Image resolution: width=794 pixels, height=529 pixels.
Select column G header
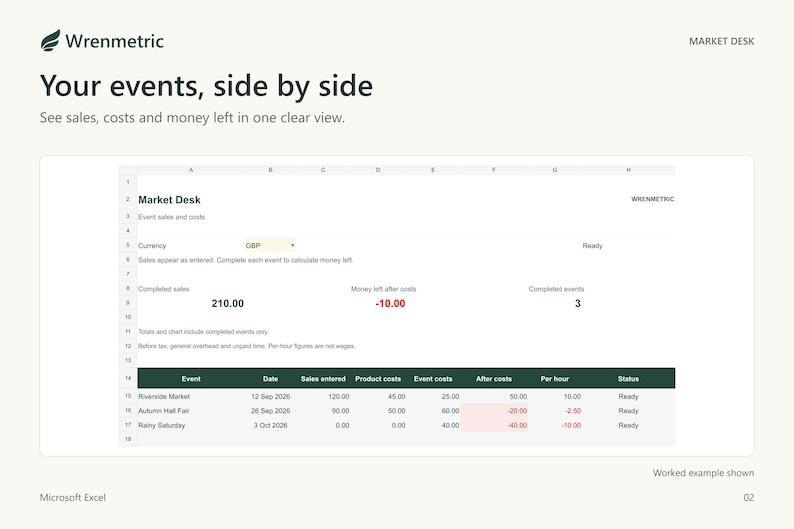click(555, 170)
